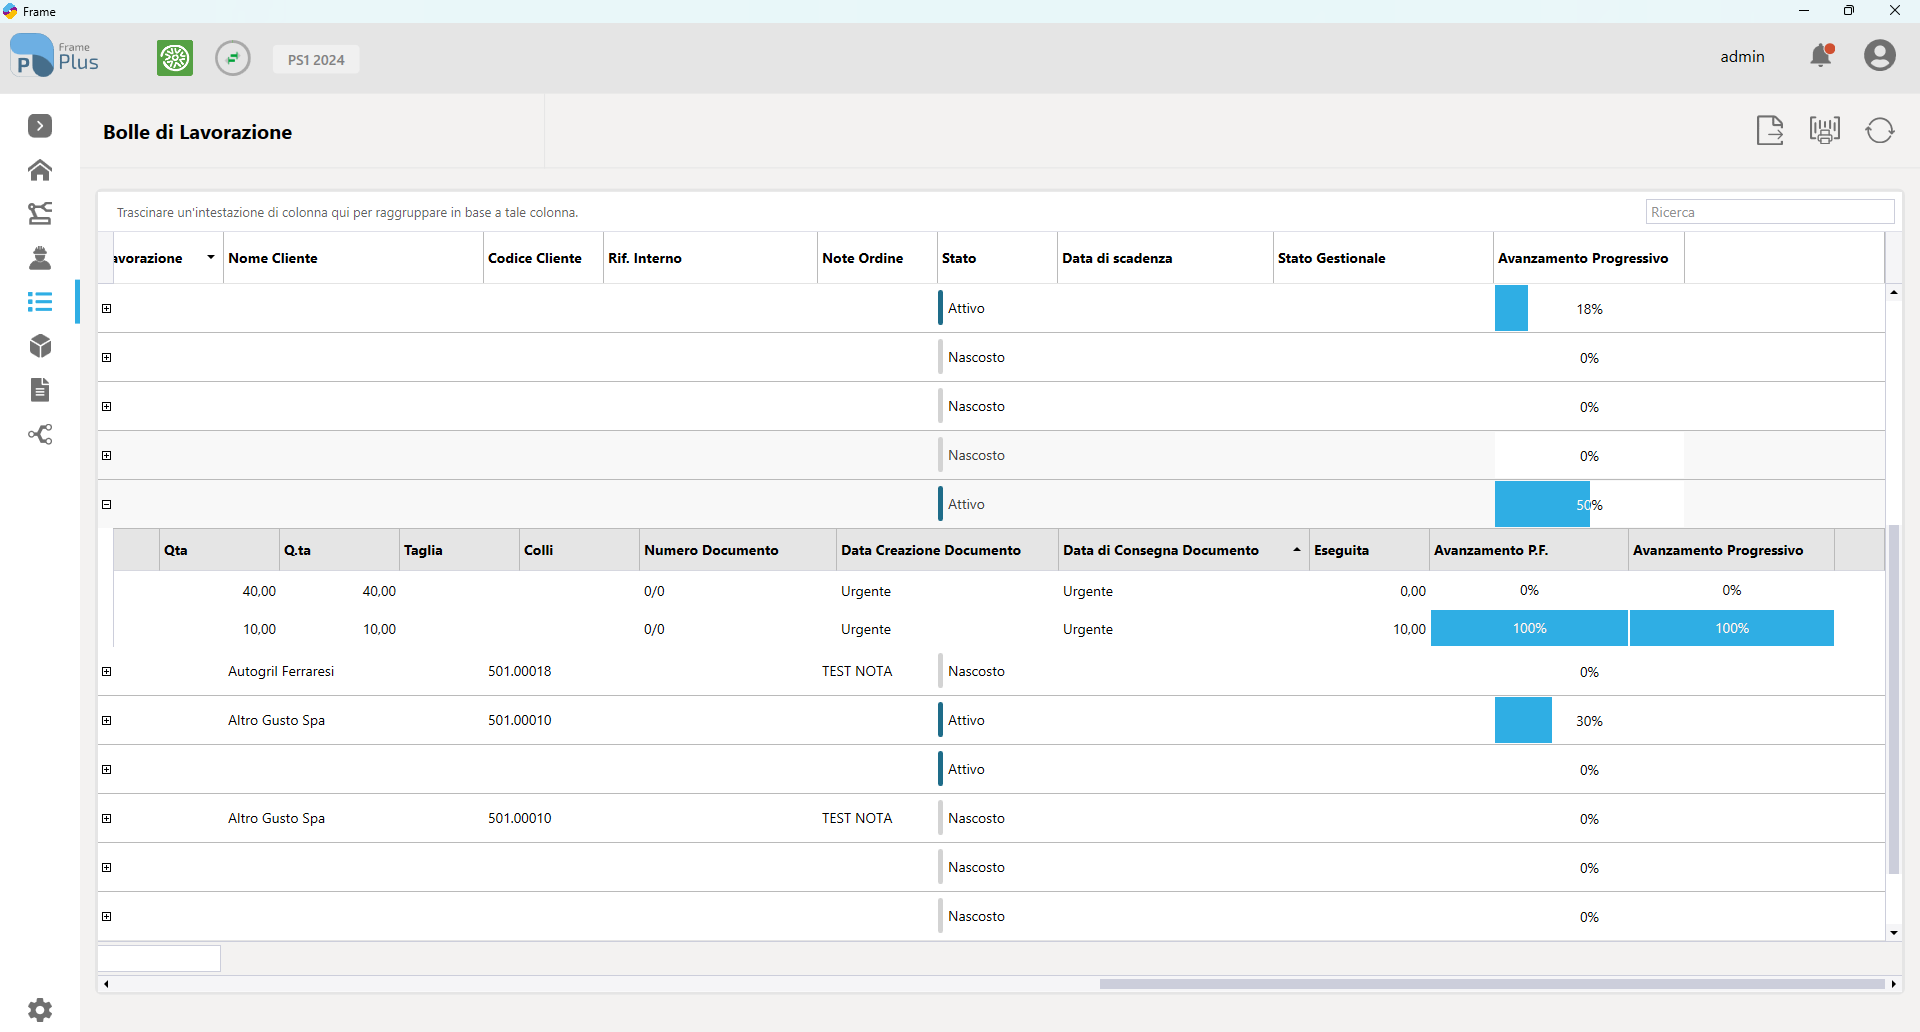The width and height of the screenshot is (1920, 1032).
Task: Sort by Eseguita sub-column
Action: 1369,550
